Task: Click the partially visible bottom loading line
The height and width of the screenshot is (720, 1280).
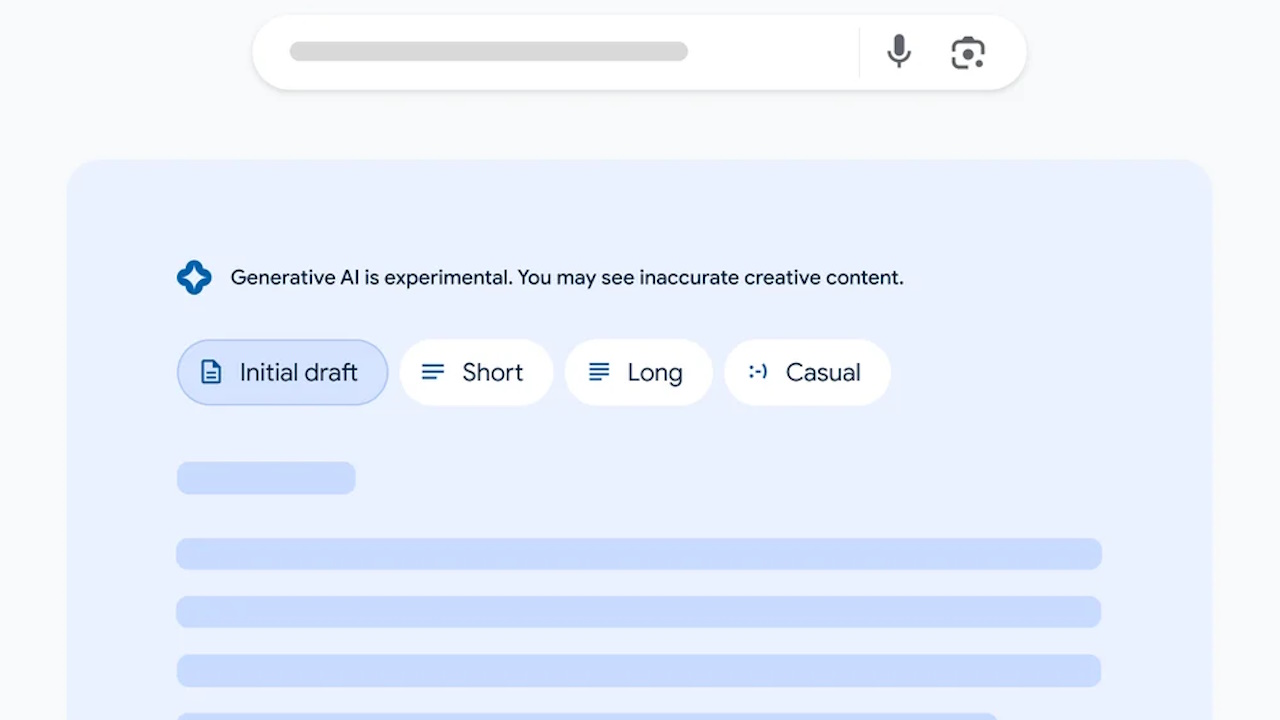Action: (586, 716)
